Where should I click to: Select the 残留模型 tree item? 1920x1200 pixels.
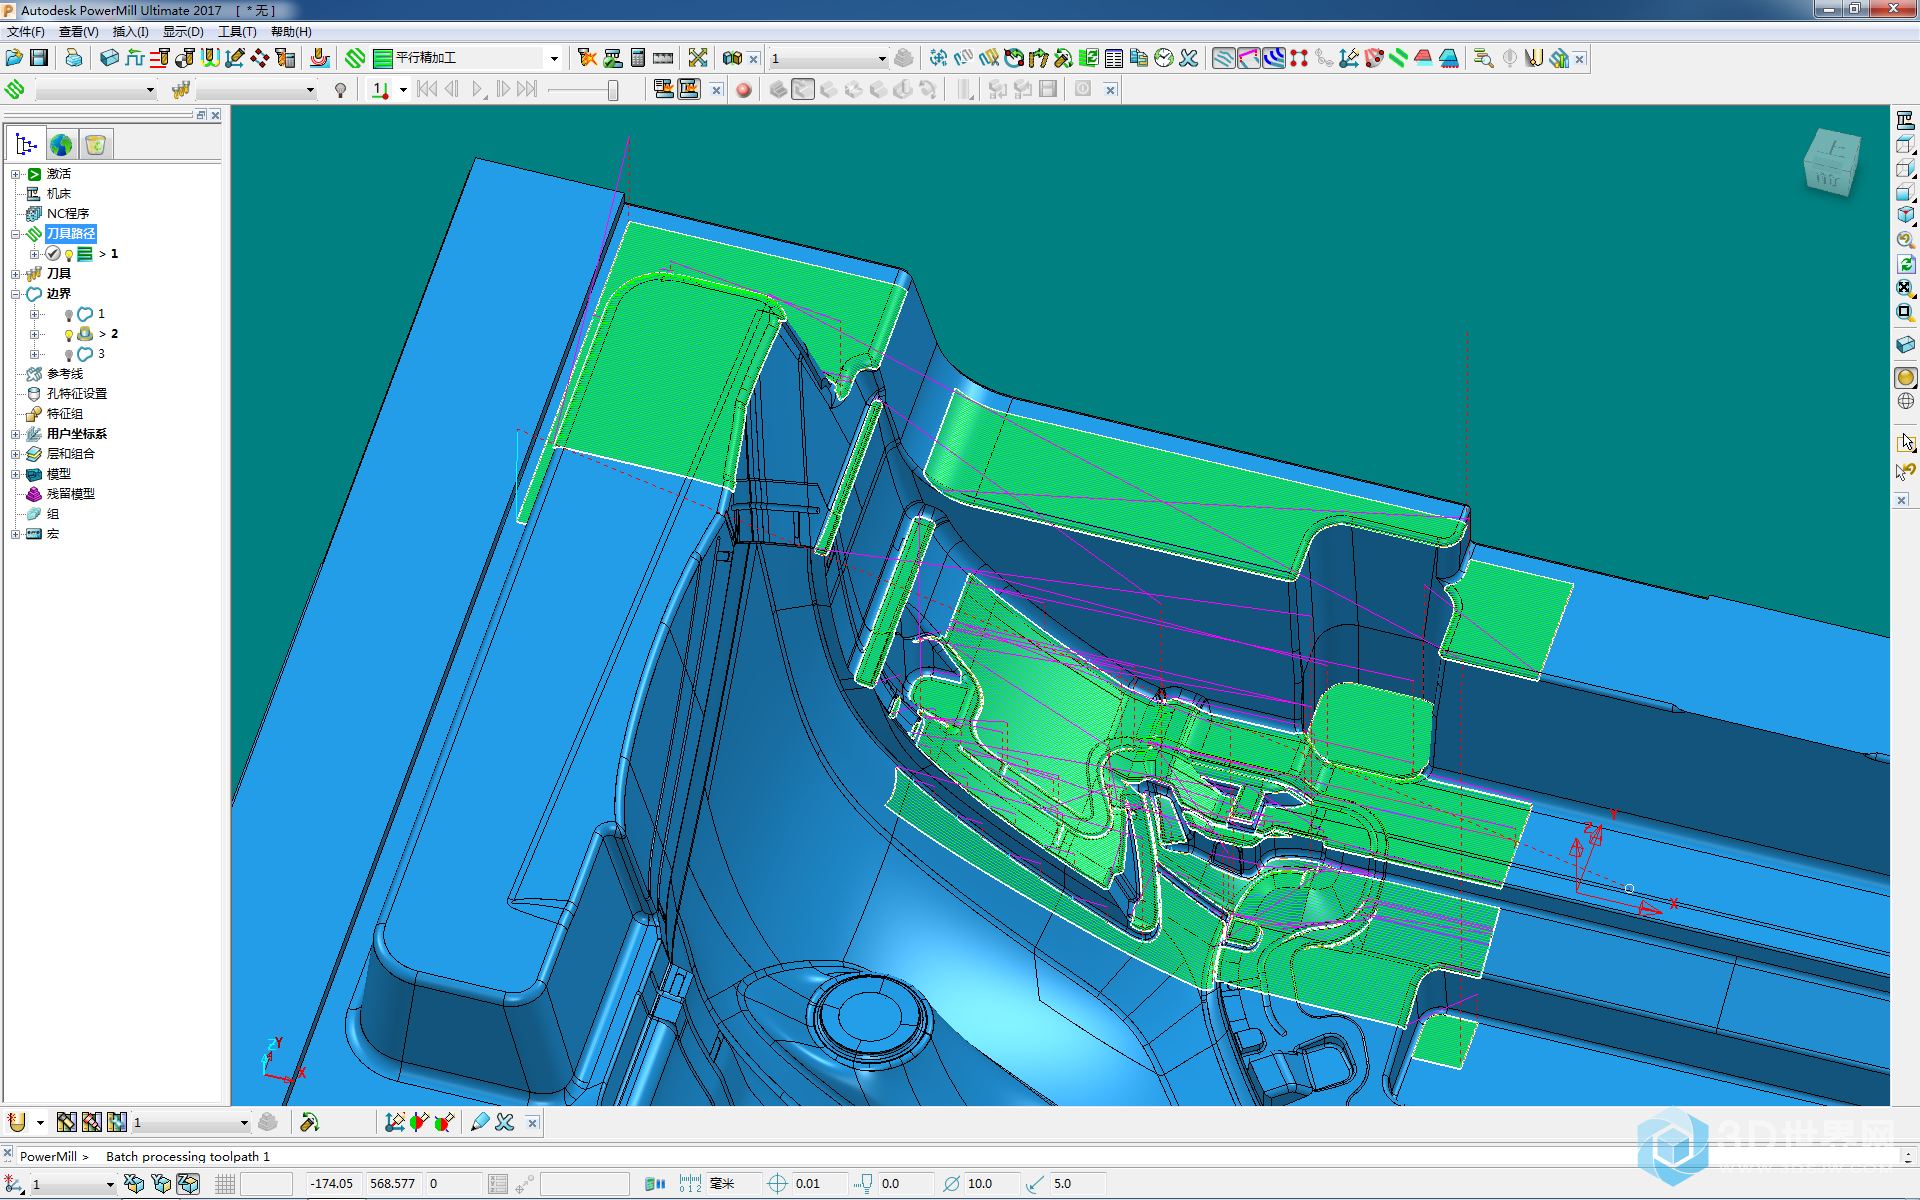[x=70, y=494]
